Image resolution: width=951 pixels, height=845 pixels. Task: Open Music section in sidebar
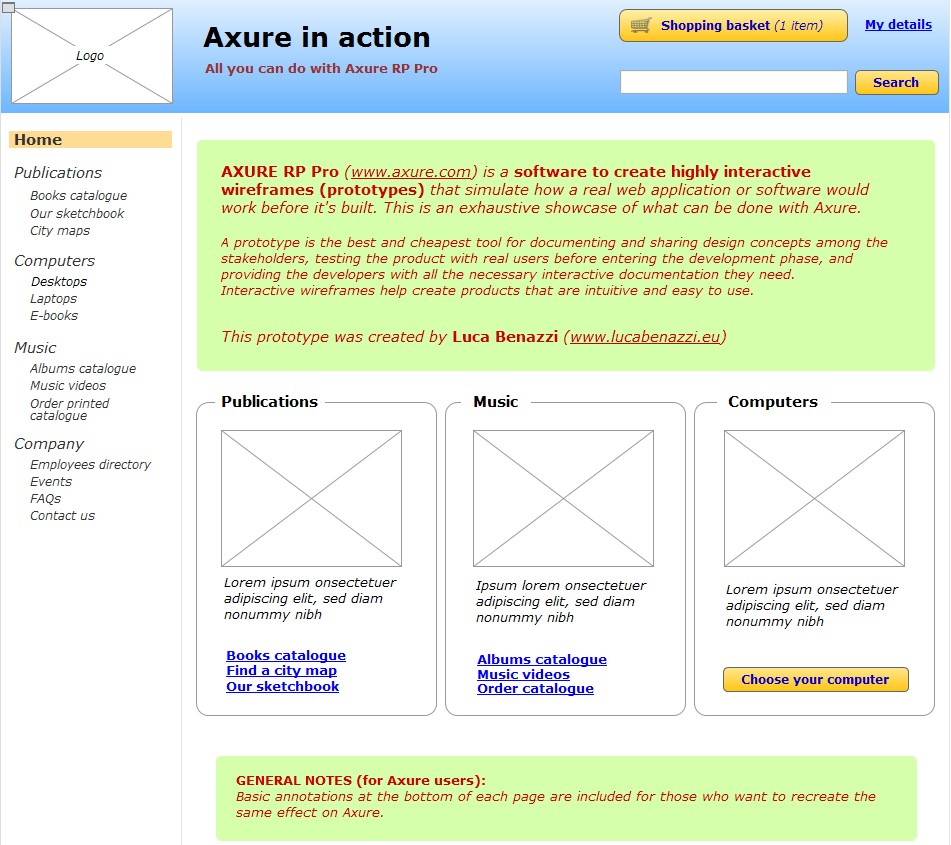point(35,348)
